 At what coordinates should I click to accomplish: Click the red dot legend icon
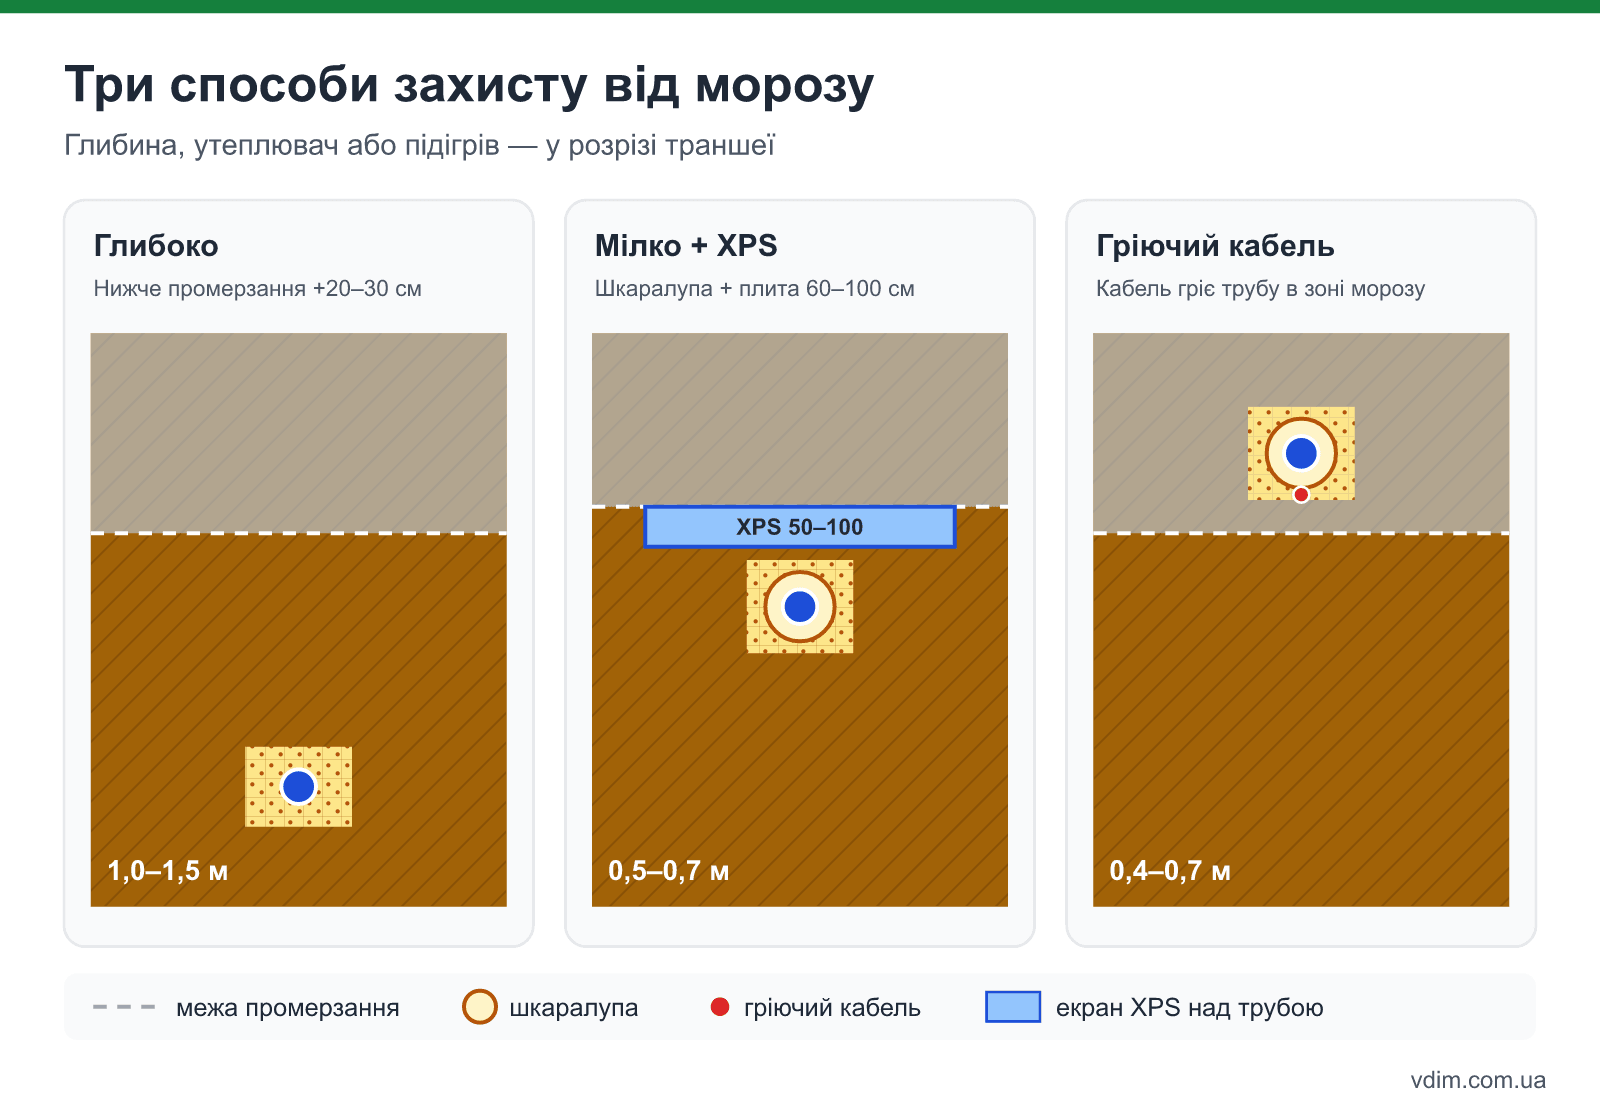tap(720, 1007)
